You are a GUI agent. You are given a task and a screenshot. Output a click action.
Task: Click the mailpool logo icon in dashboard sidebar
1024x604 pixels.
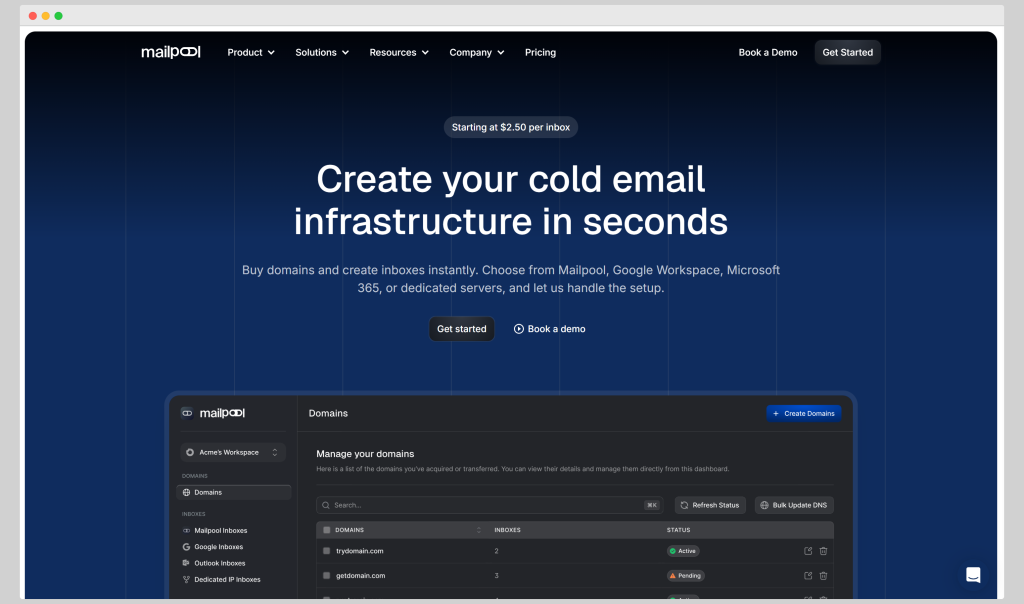tap(187, 413)
